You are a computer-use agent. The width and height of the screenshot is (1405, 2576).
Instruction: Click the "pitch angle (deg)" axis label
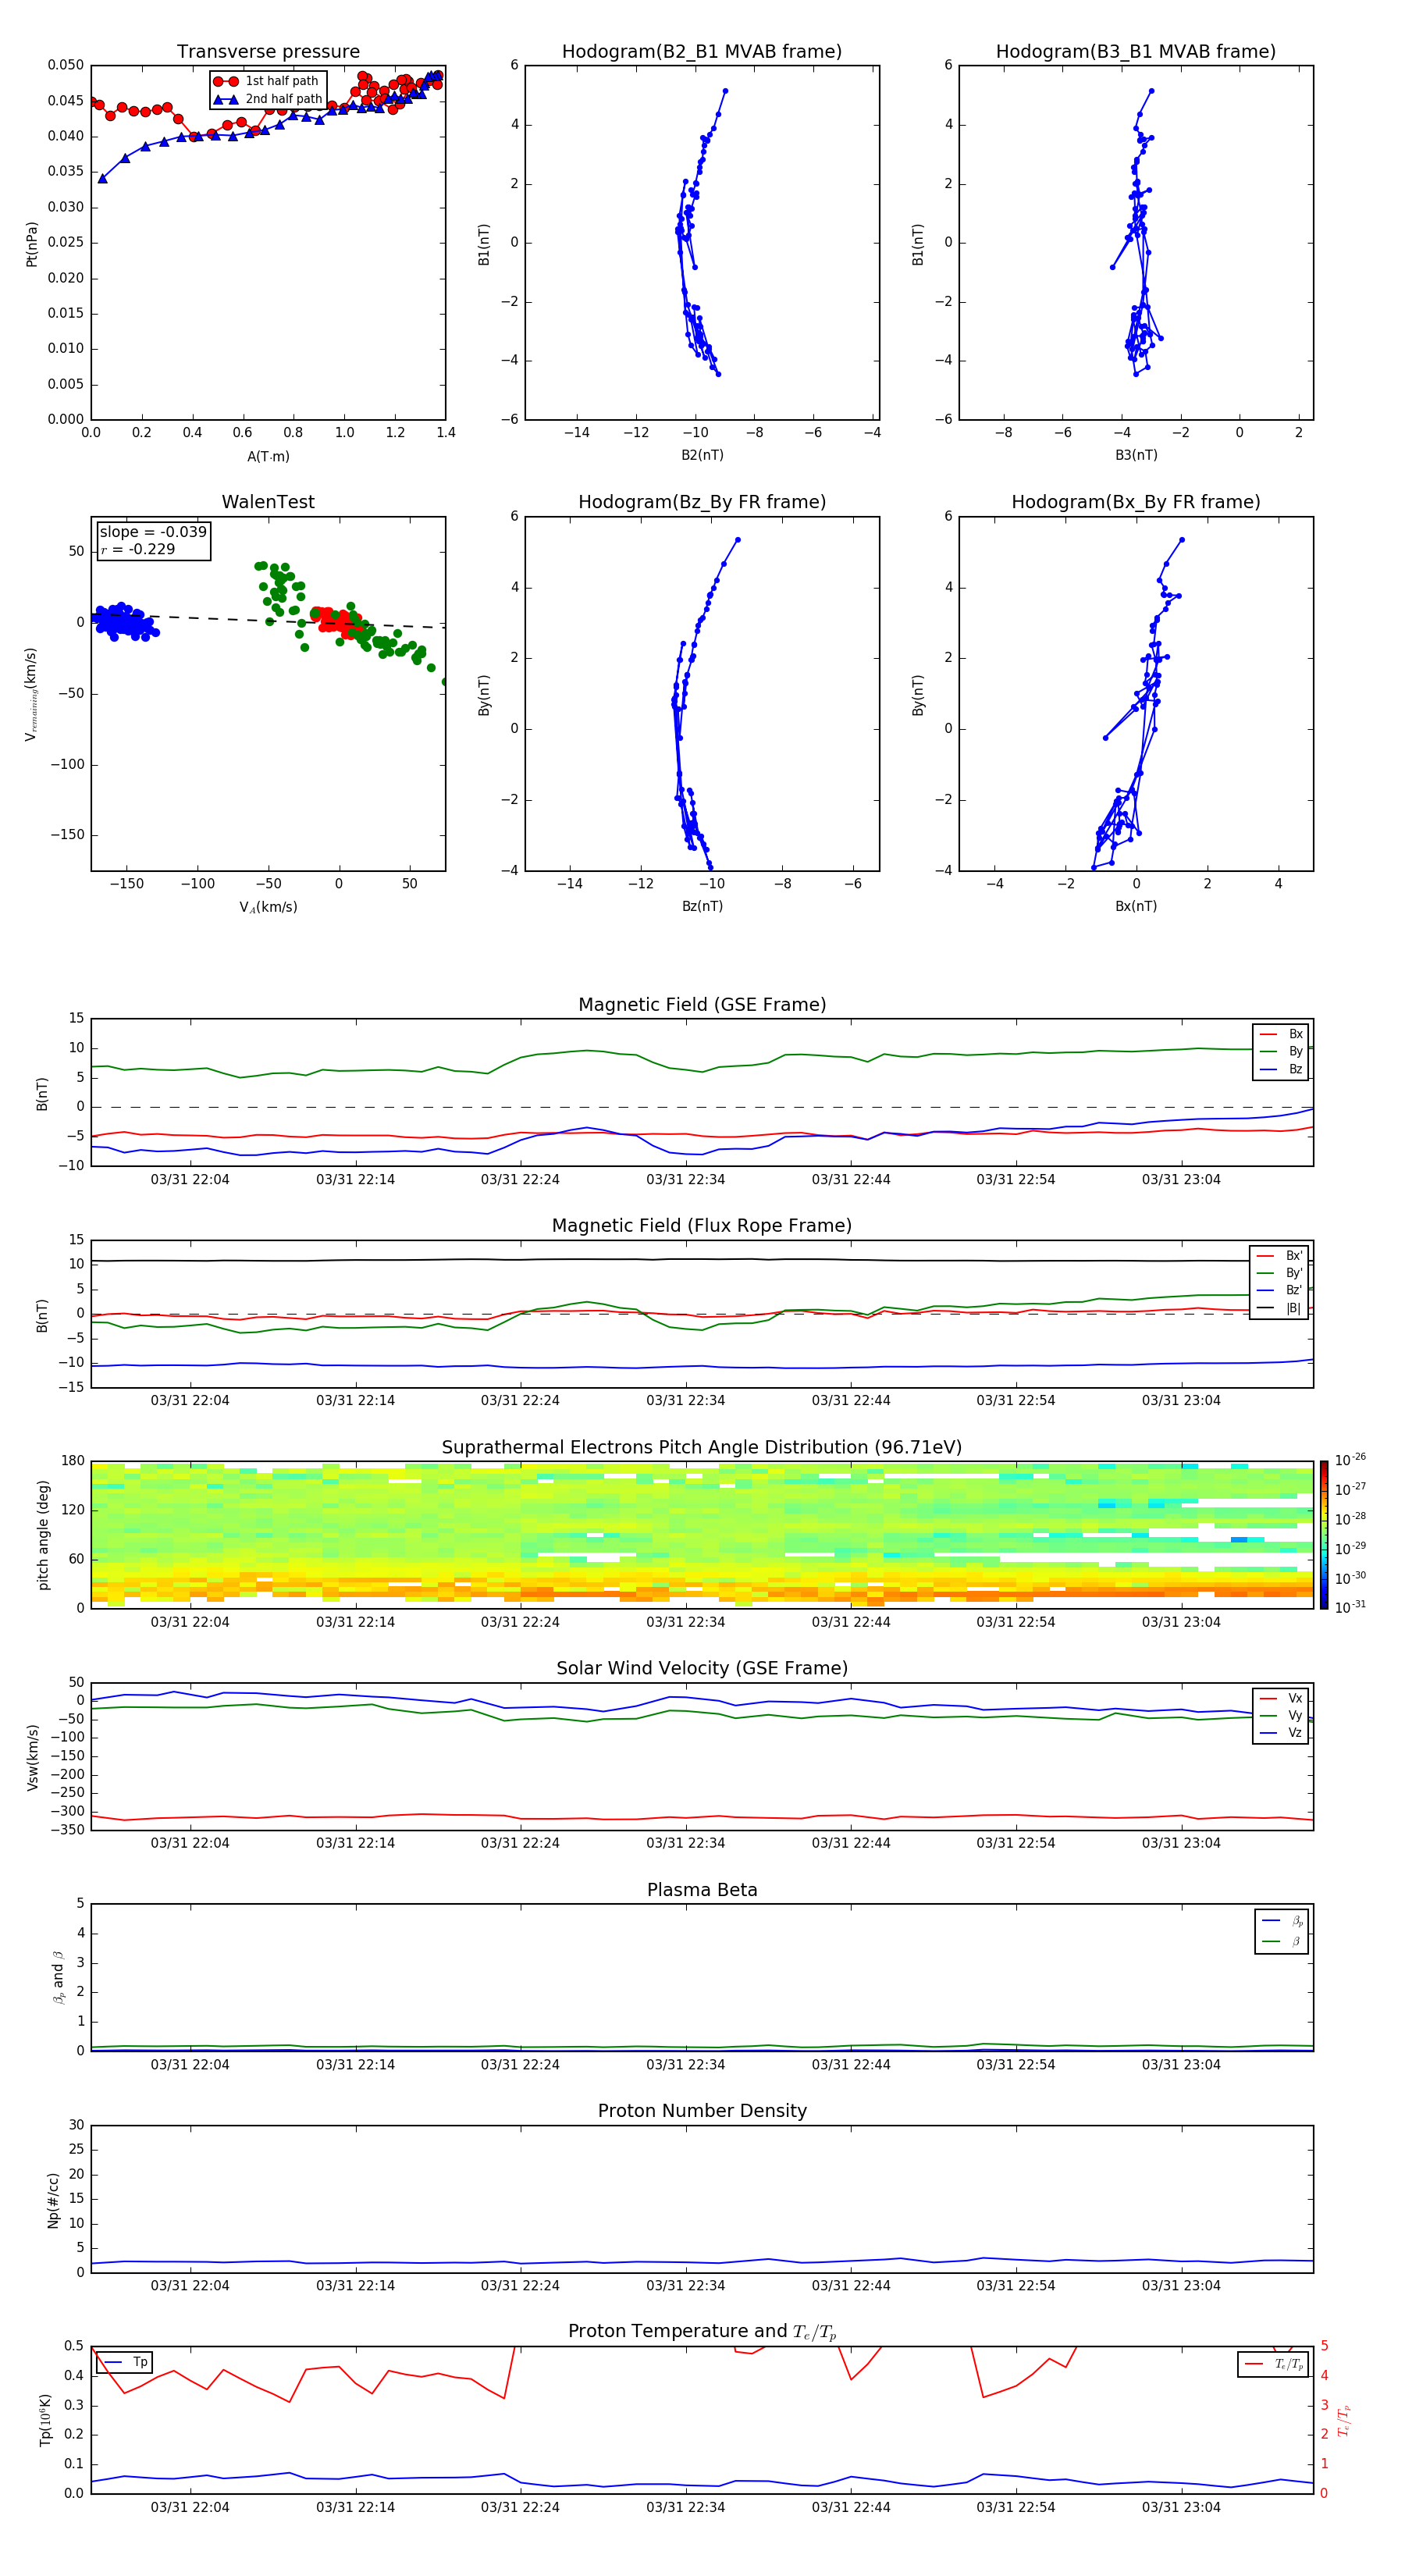[x=43, y=1535]
